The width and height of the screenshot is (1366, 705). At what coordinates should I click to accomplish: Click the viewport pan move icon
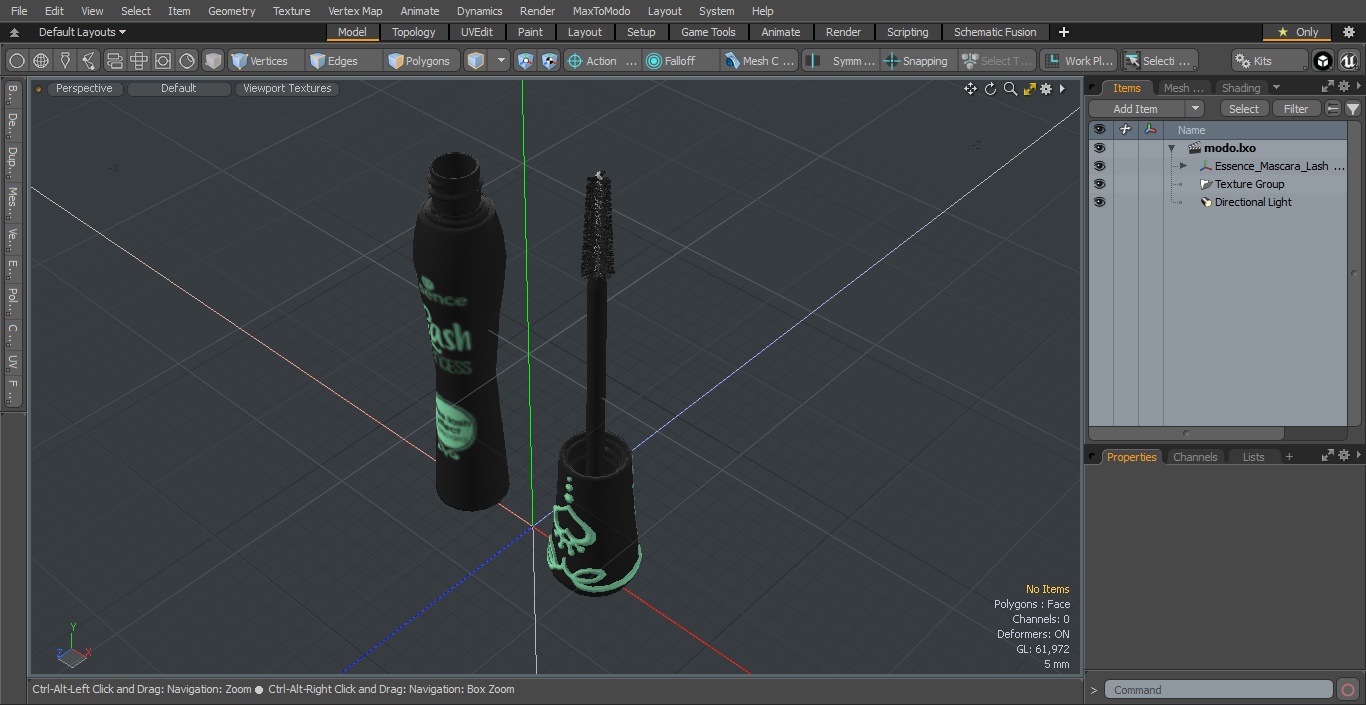(970, 88)
